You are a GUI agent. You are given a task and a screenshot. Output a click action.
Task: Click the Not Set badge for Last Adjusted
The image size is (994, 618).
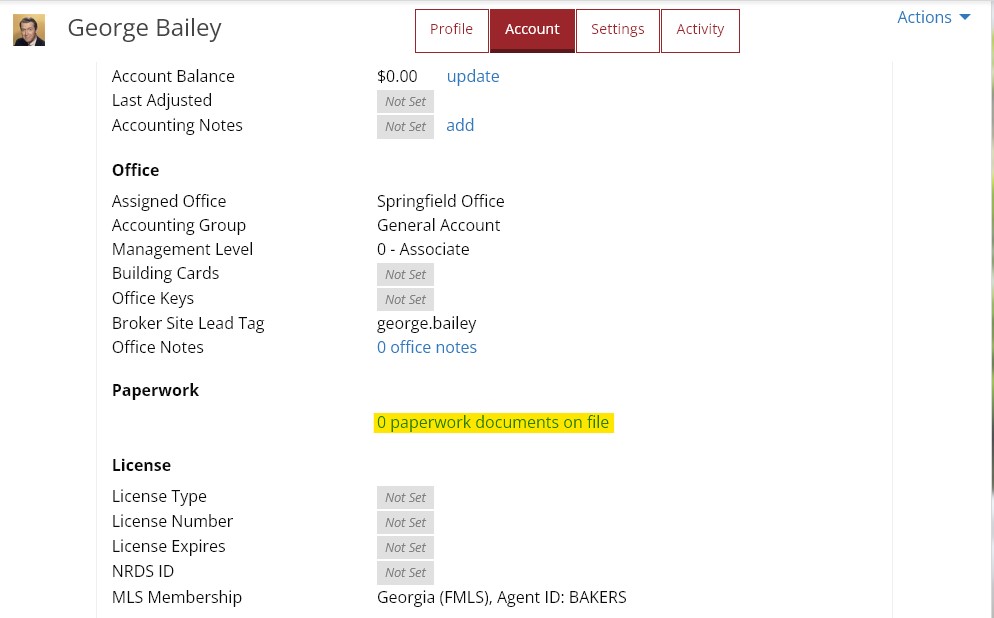click(x=405, y=101)
